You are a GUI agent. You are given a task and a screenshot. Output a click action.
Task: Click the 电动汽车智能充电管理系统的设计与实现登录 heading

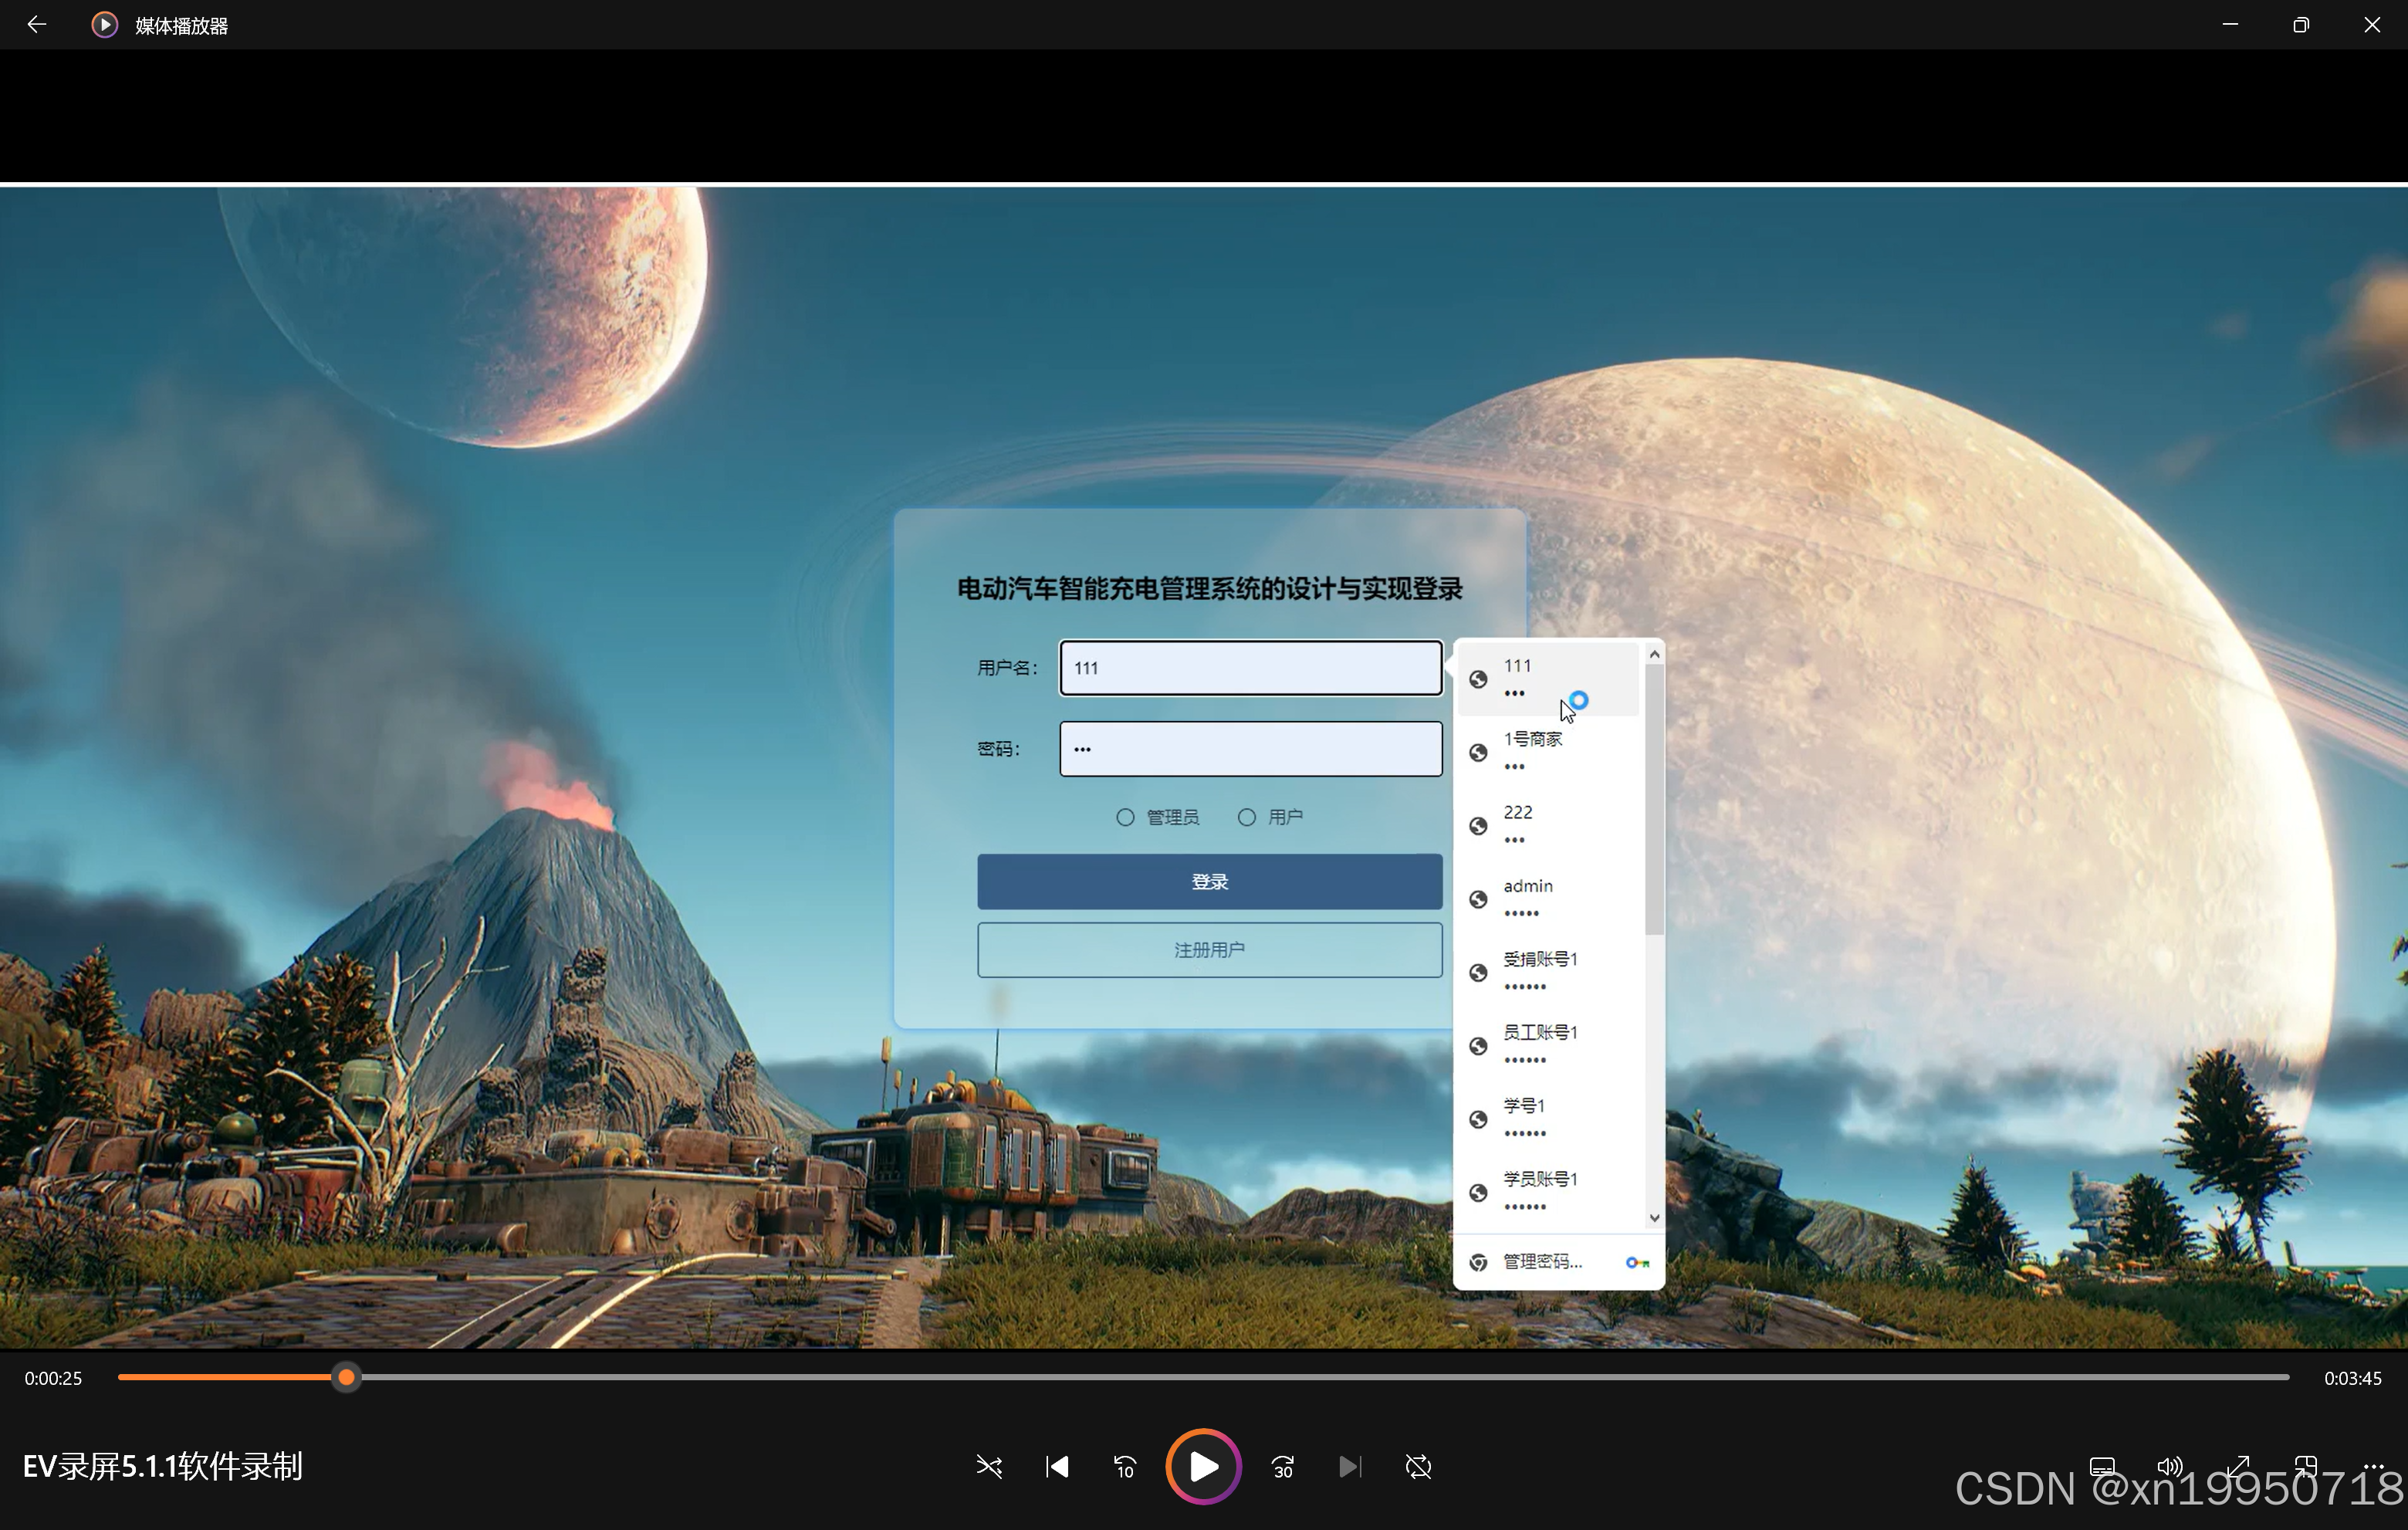coord(1210,589)
